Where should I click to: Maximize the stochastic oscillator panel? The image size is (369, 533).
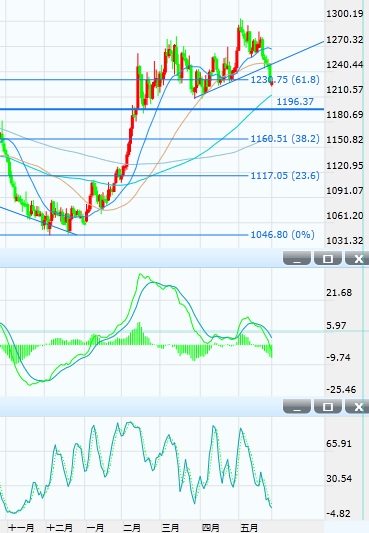pos(328,407)
